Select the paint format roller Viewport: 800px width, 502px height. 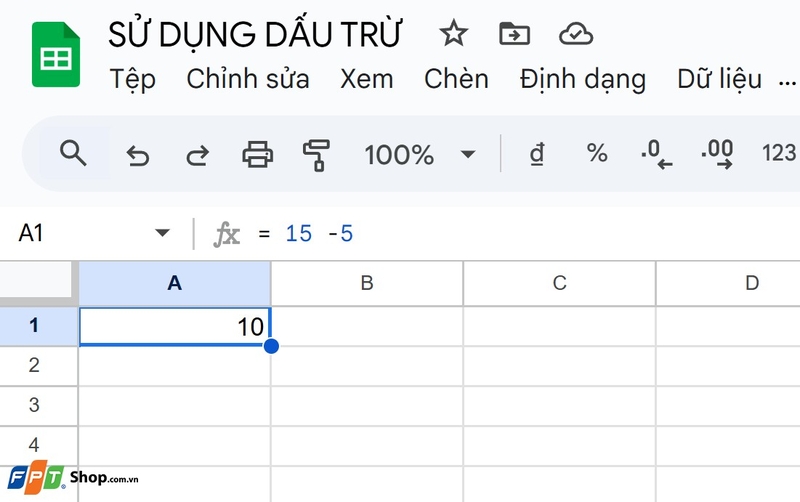coord(316,155)
